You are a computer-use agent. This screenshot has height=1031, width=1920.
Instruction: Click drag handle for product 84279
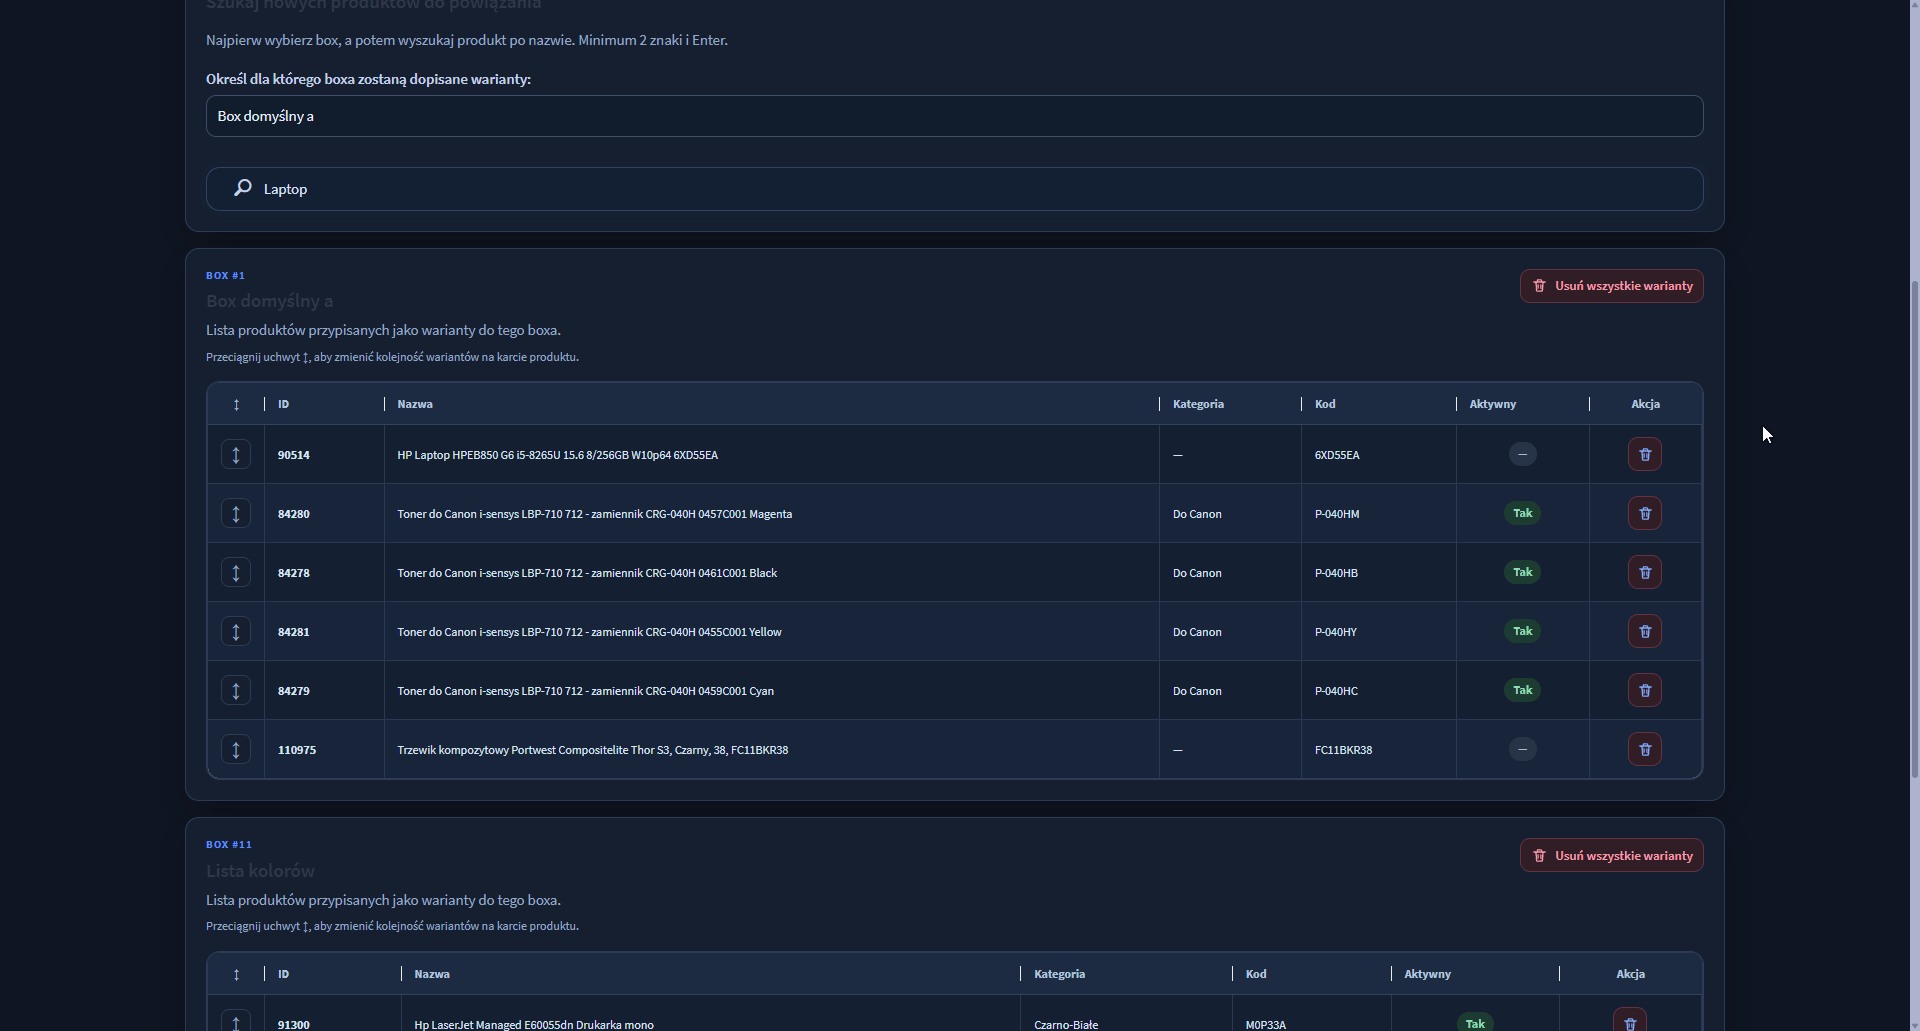(x=236, y=691)
